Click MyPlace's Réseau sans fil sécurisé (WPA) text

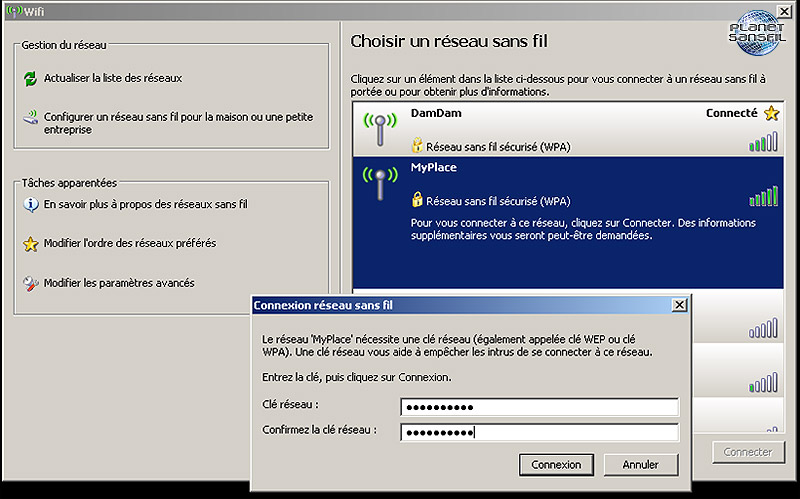coord(498,201)
